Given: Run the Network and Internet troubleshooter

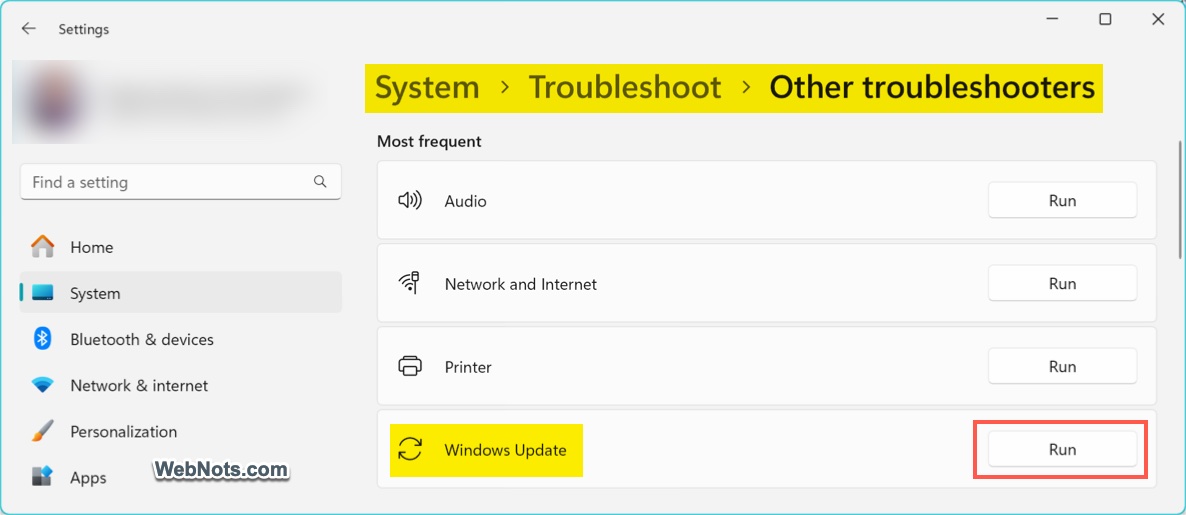Looking at the screenshot, I should point(1062,284).
